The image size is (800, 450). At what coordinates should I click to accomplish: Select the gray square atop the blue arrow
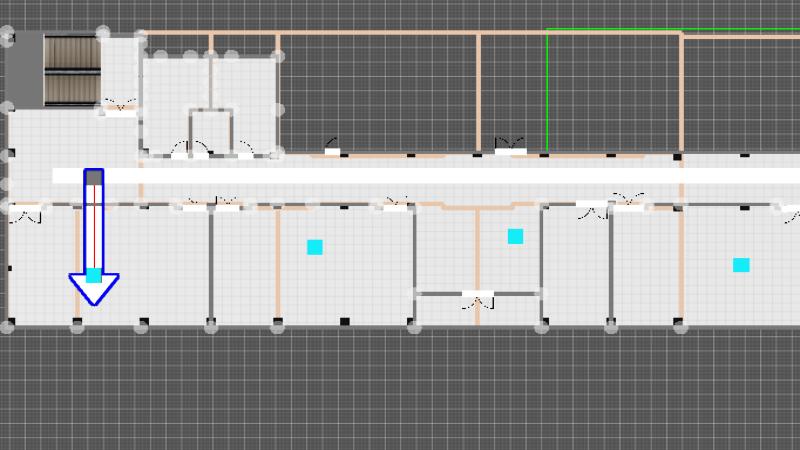[93, 178]
